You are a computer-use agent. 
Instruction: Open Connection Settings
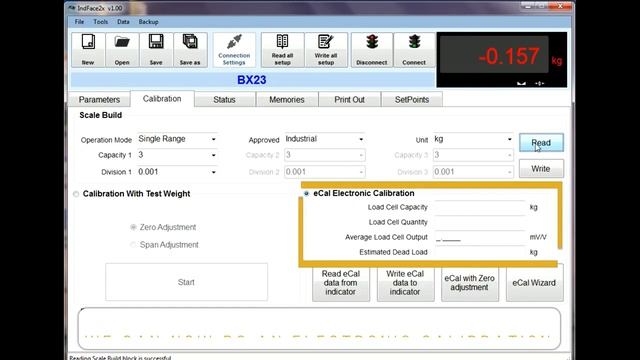pos(234,50)
